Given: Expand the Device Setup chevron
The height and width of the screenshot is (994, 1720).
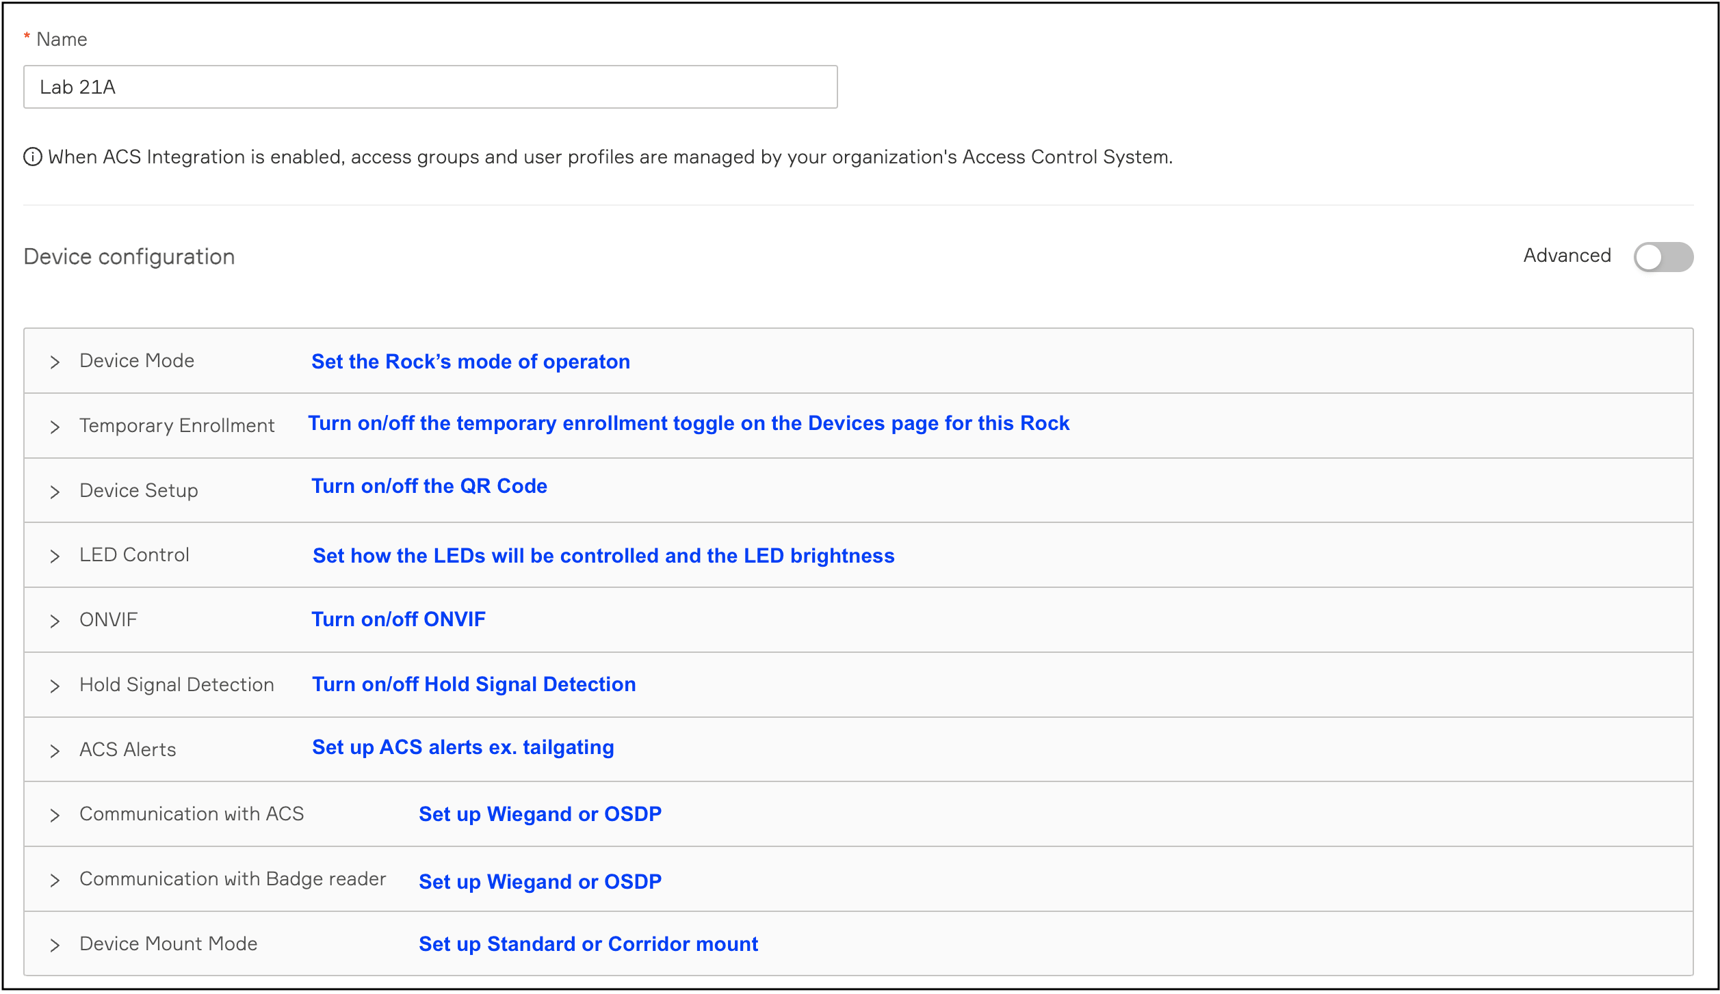Looking at the screenshot, I should pyautogui.click(x=55, y=492).
